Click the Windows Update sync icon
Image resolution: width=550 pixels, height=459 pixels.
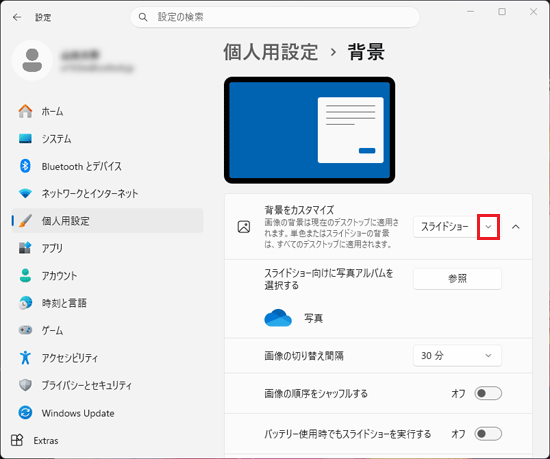25,412
